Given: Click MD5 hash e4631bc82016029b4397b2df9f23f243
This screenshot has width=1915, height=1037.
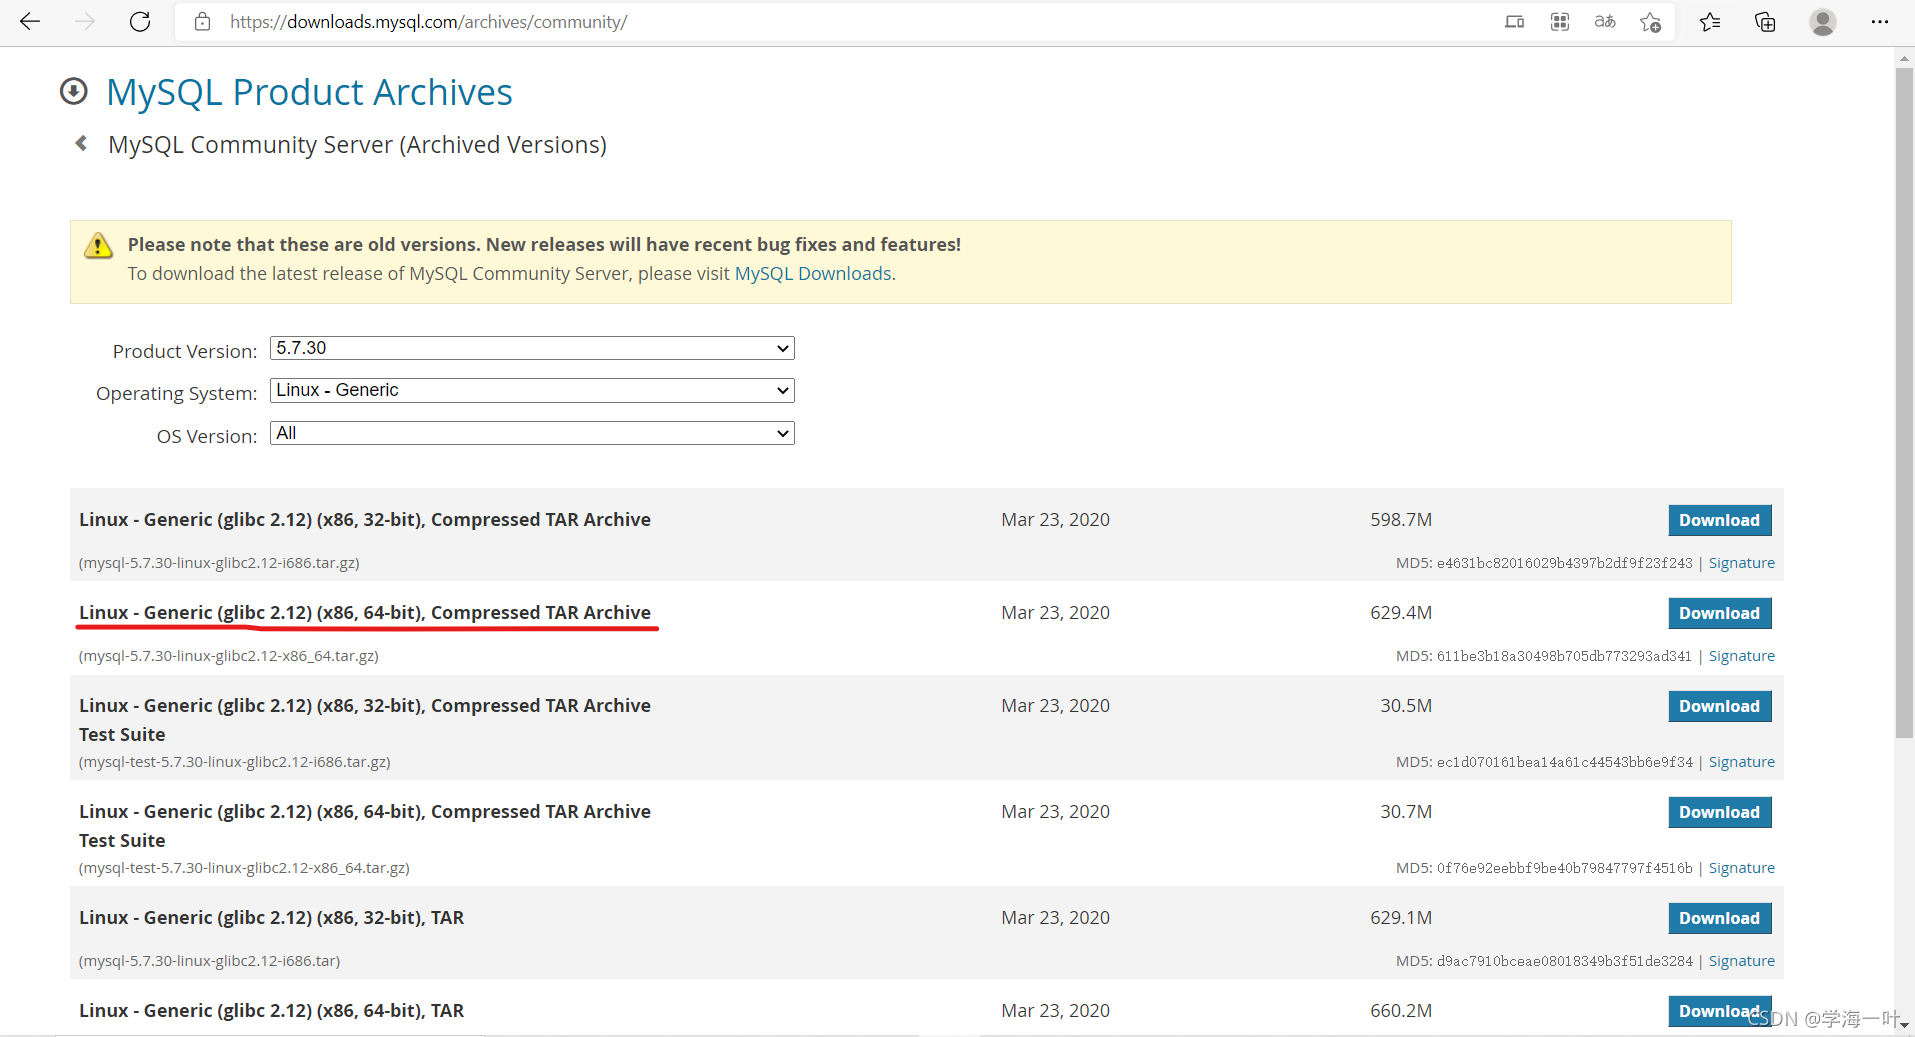Looking at the screenshot, I should pyautogui.click(x=1564, y=563).
